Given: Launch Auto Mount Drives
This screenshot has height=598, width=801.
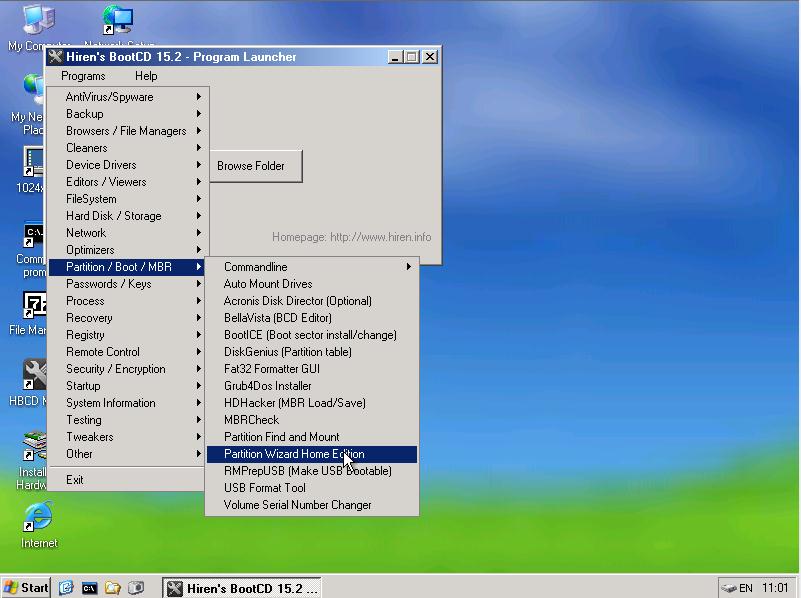Looking at the screenshot, I should point(312,284).
